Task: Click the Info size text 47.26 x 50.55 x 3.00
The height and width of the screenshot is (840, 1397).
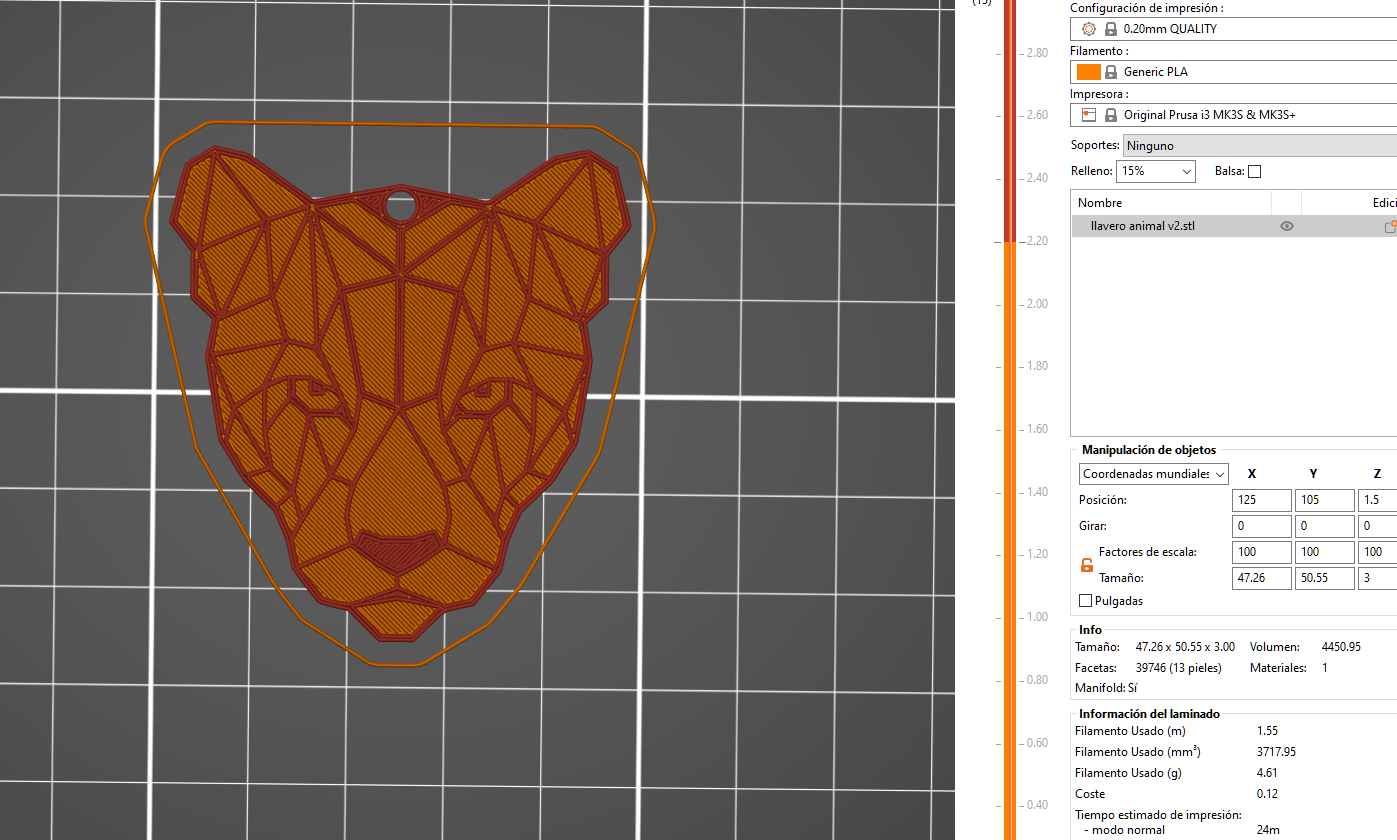Action: [x=1185, y=647]
